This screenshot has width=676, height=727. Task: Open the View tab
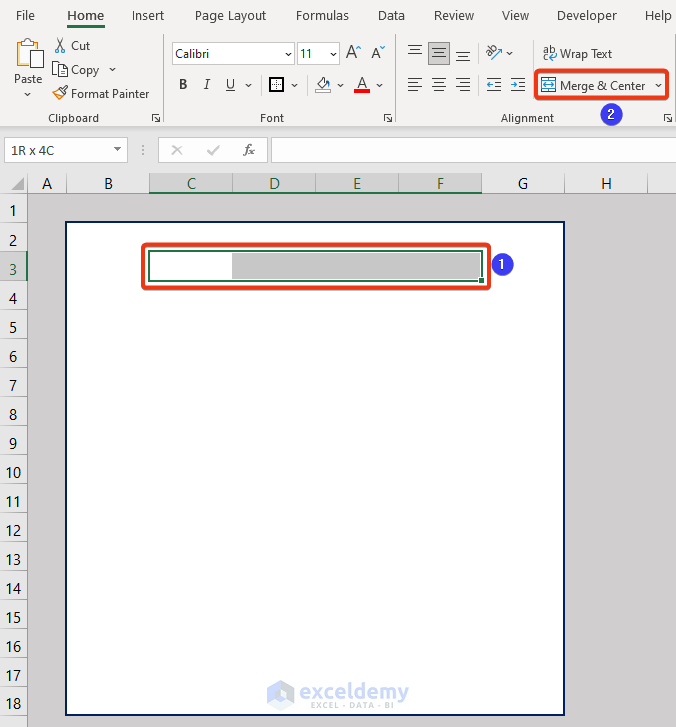point(515,16)
